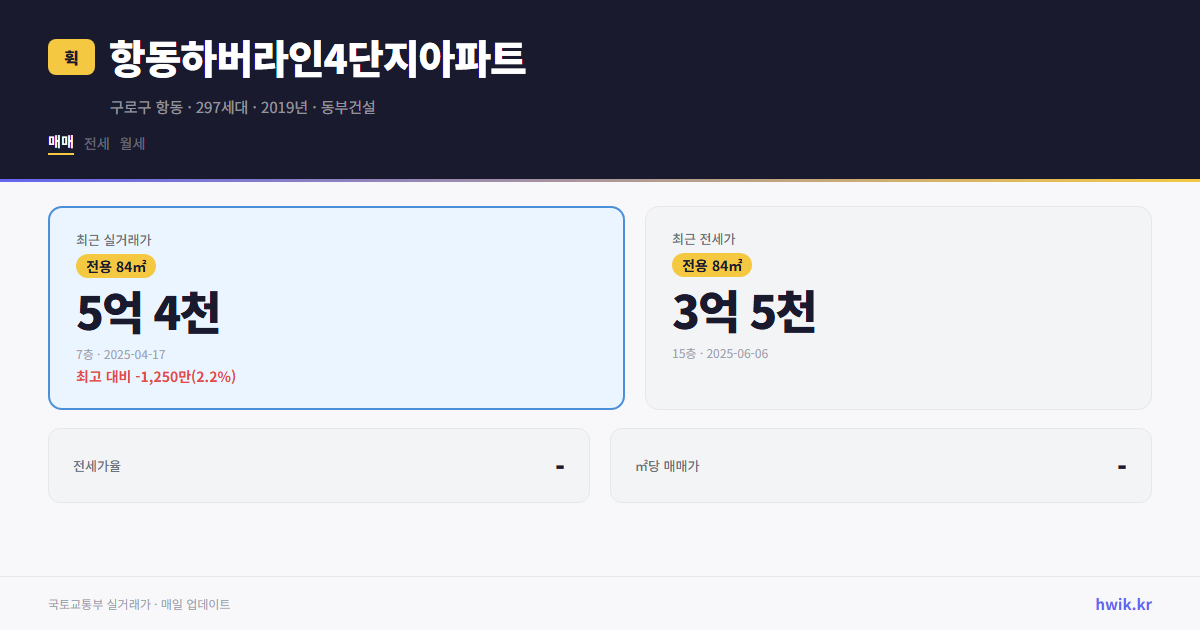Select the 전용 84㎡ badge on sale price card
Screen dimensions: 1200x630
[113, 266]
